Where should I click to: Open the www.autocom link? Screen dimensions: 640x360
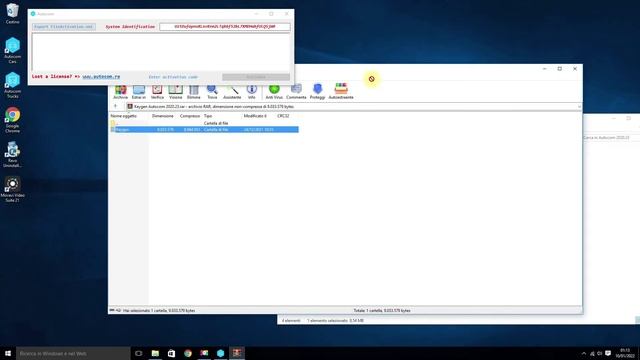pyautogui.click(x=101, y=77)
